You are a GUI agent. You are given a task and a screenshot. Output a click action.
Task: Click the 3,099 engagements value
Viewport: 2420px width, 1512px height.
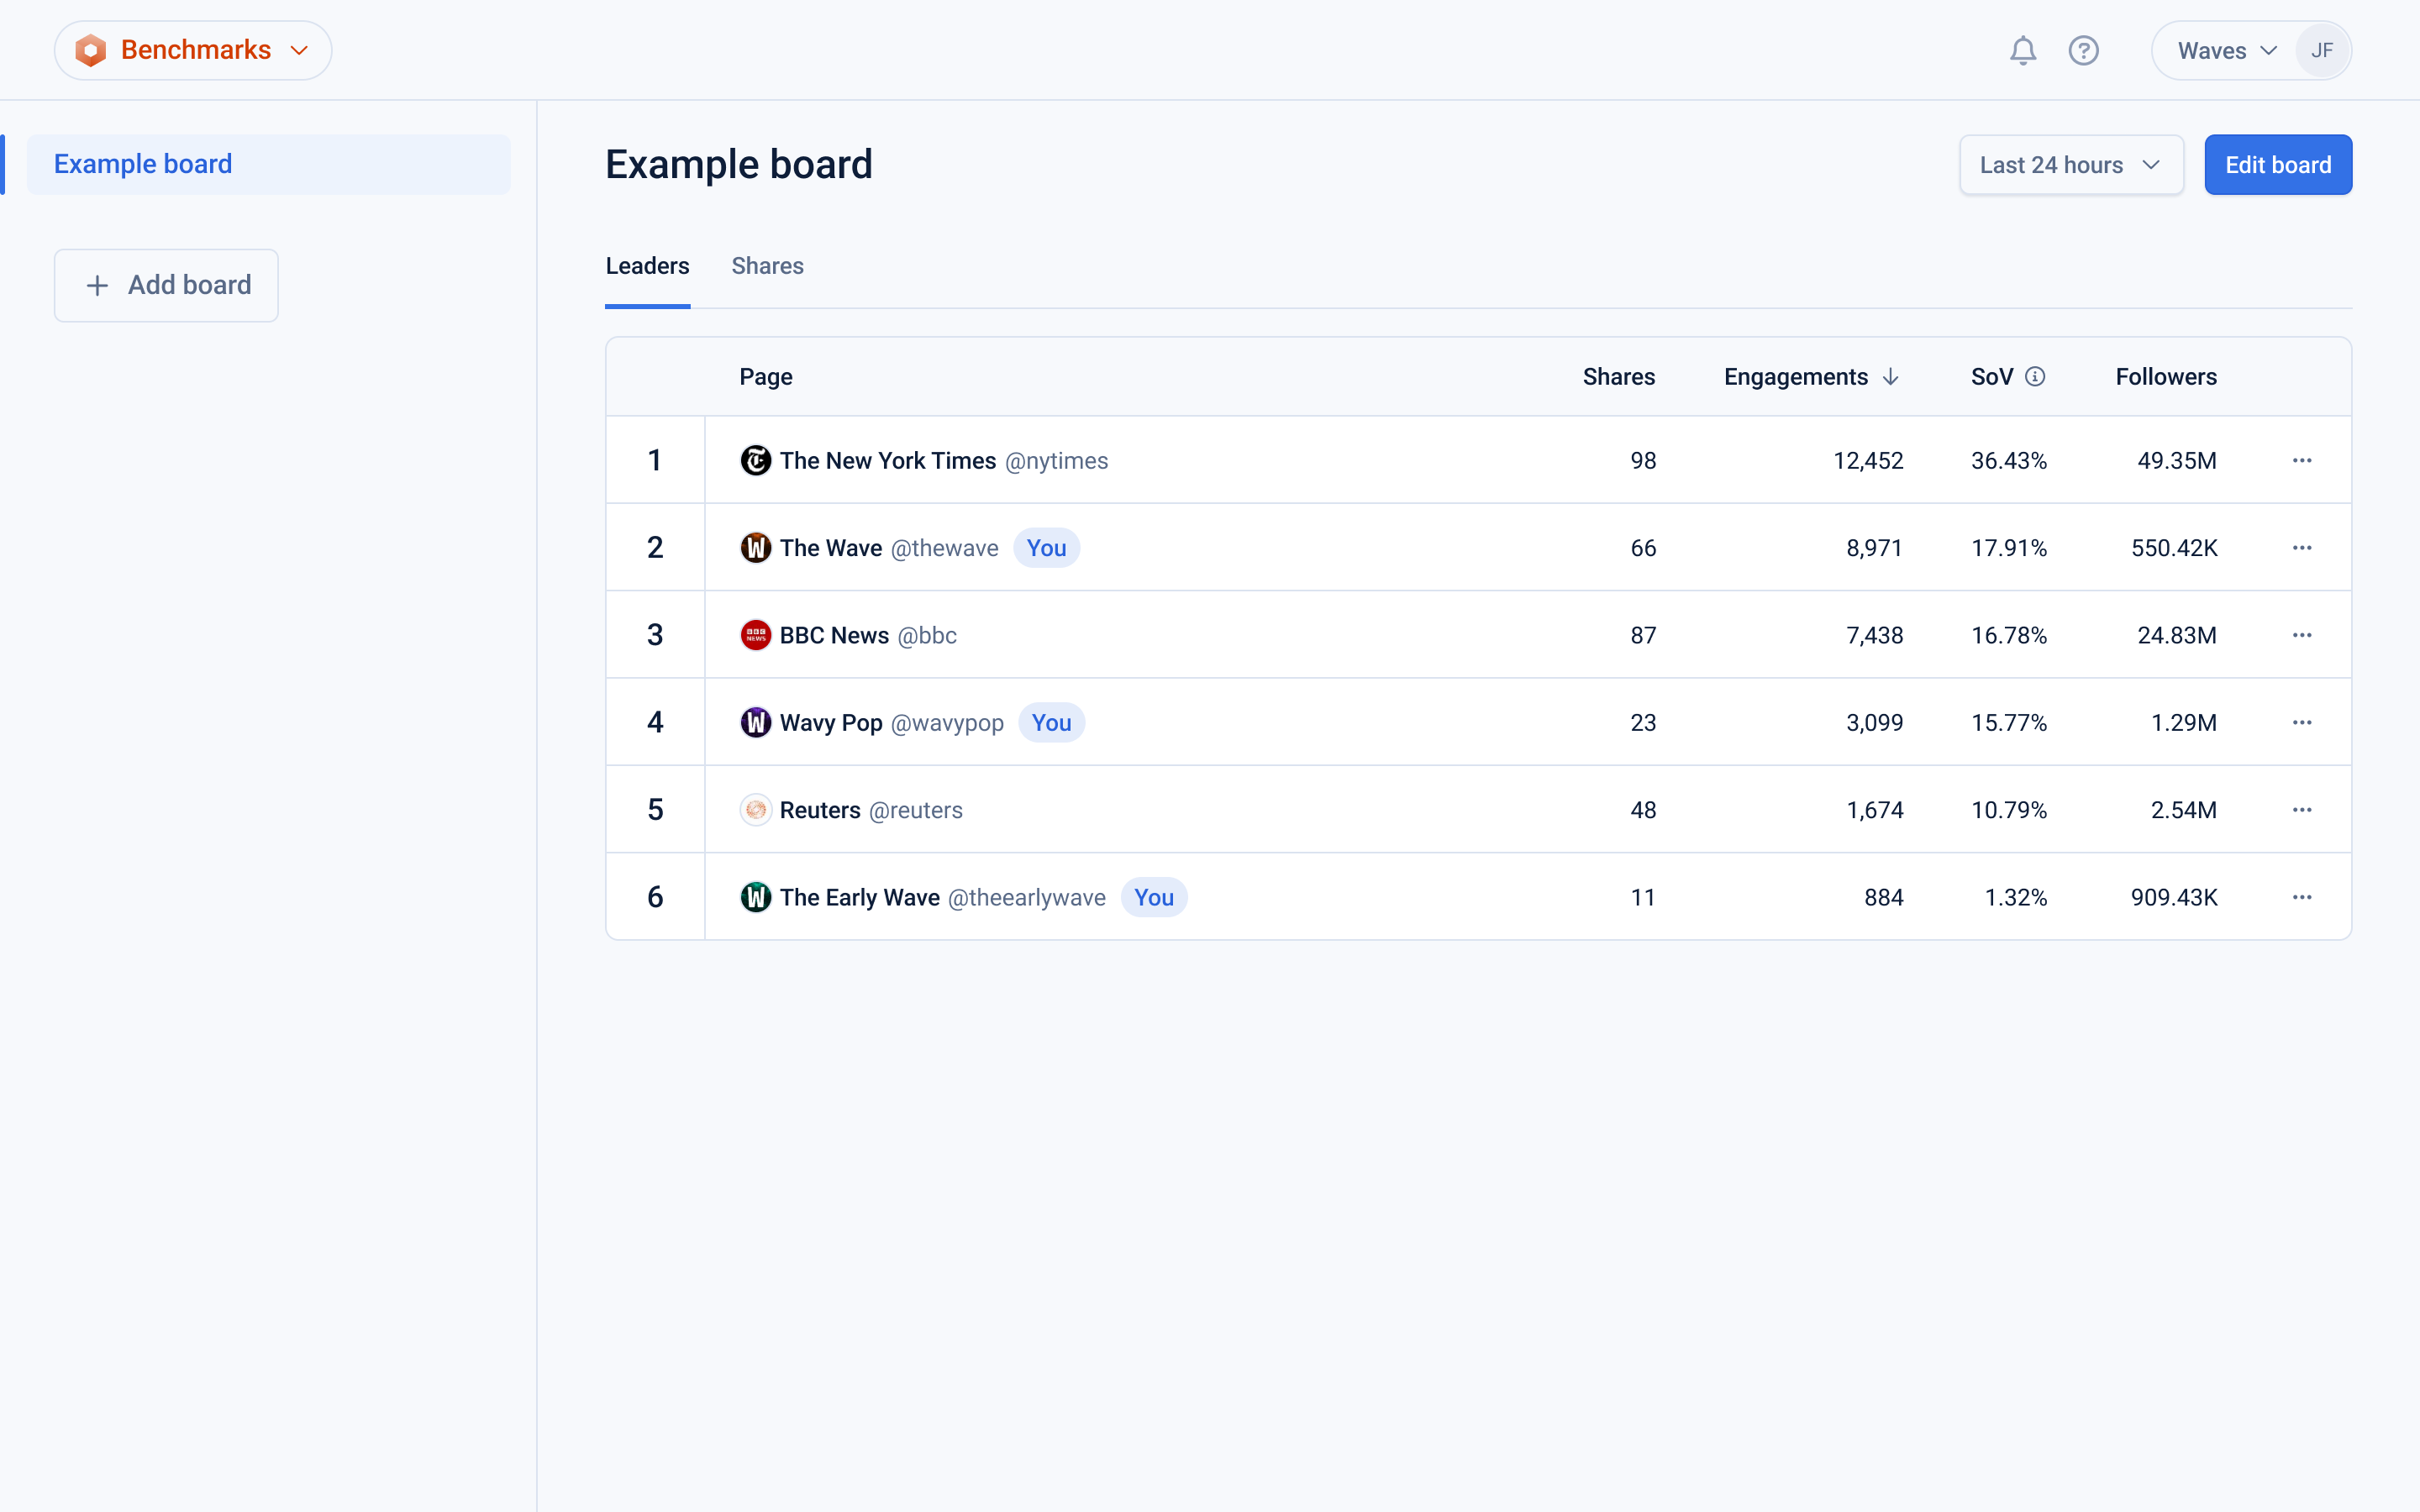[x=1875, y=723]
